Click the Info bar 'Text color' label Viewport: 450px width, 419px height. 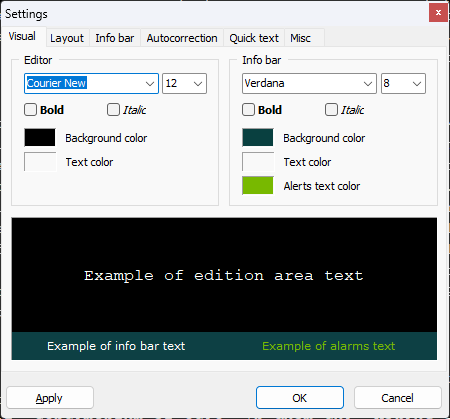point(307,162)
